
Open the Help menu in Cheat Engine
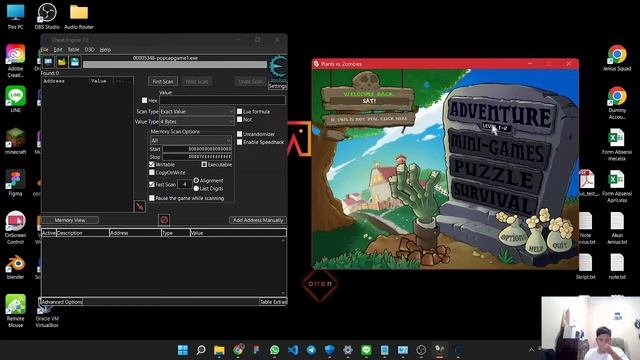(105, 49)
